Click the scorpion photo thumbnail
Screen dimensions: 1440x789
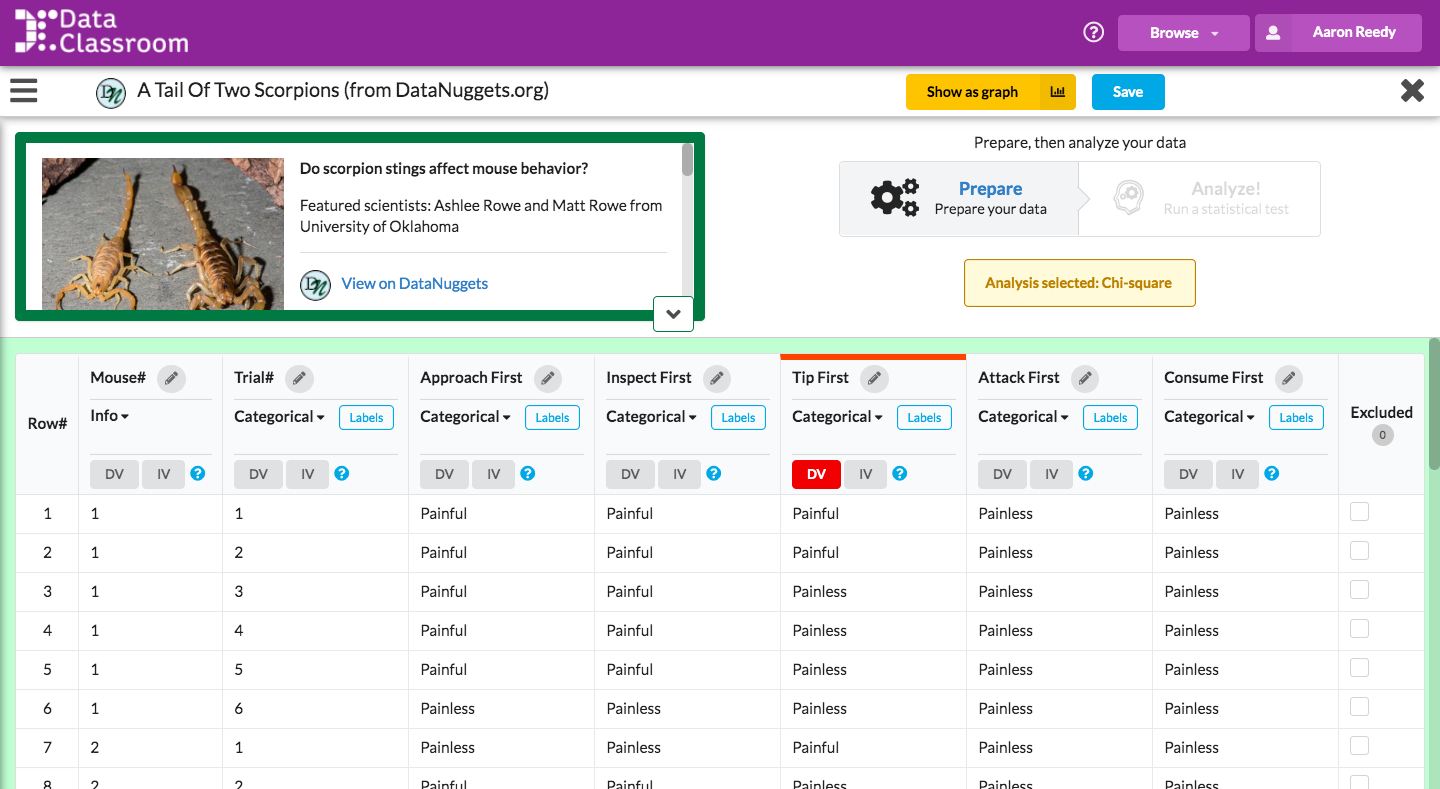point(162,233)
